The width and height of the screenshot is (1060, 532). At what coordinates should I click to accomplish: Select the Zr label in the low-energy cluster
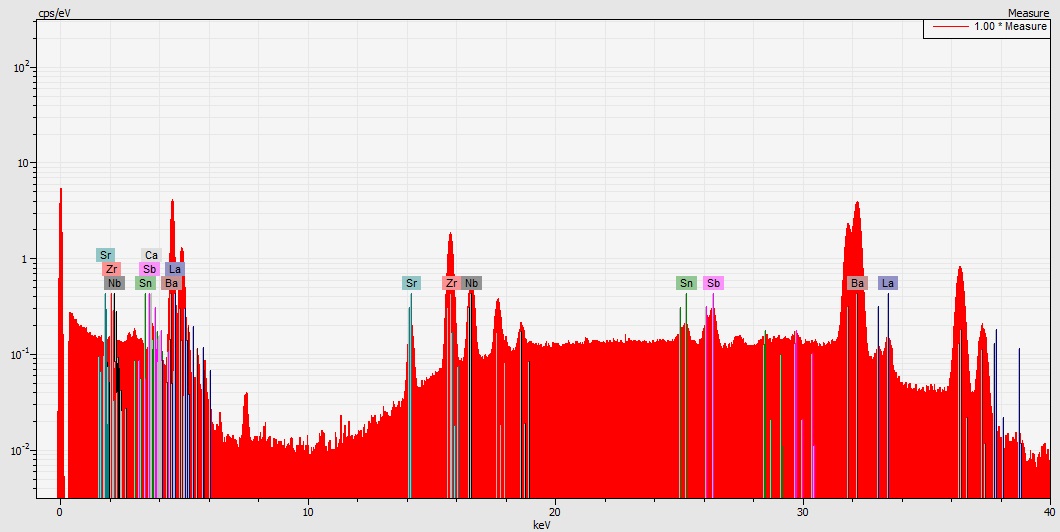[x=112, y=269]
